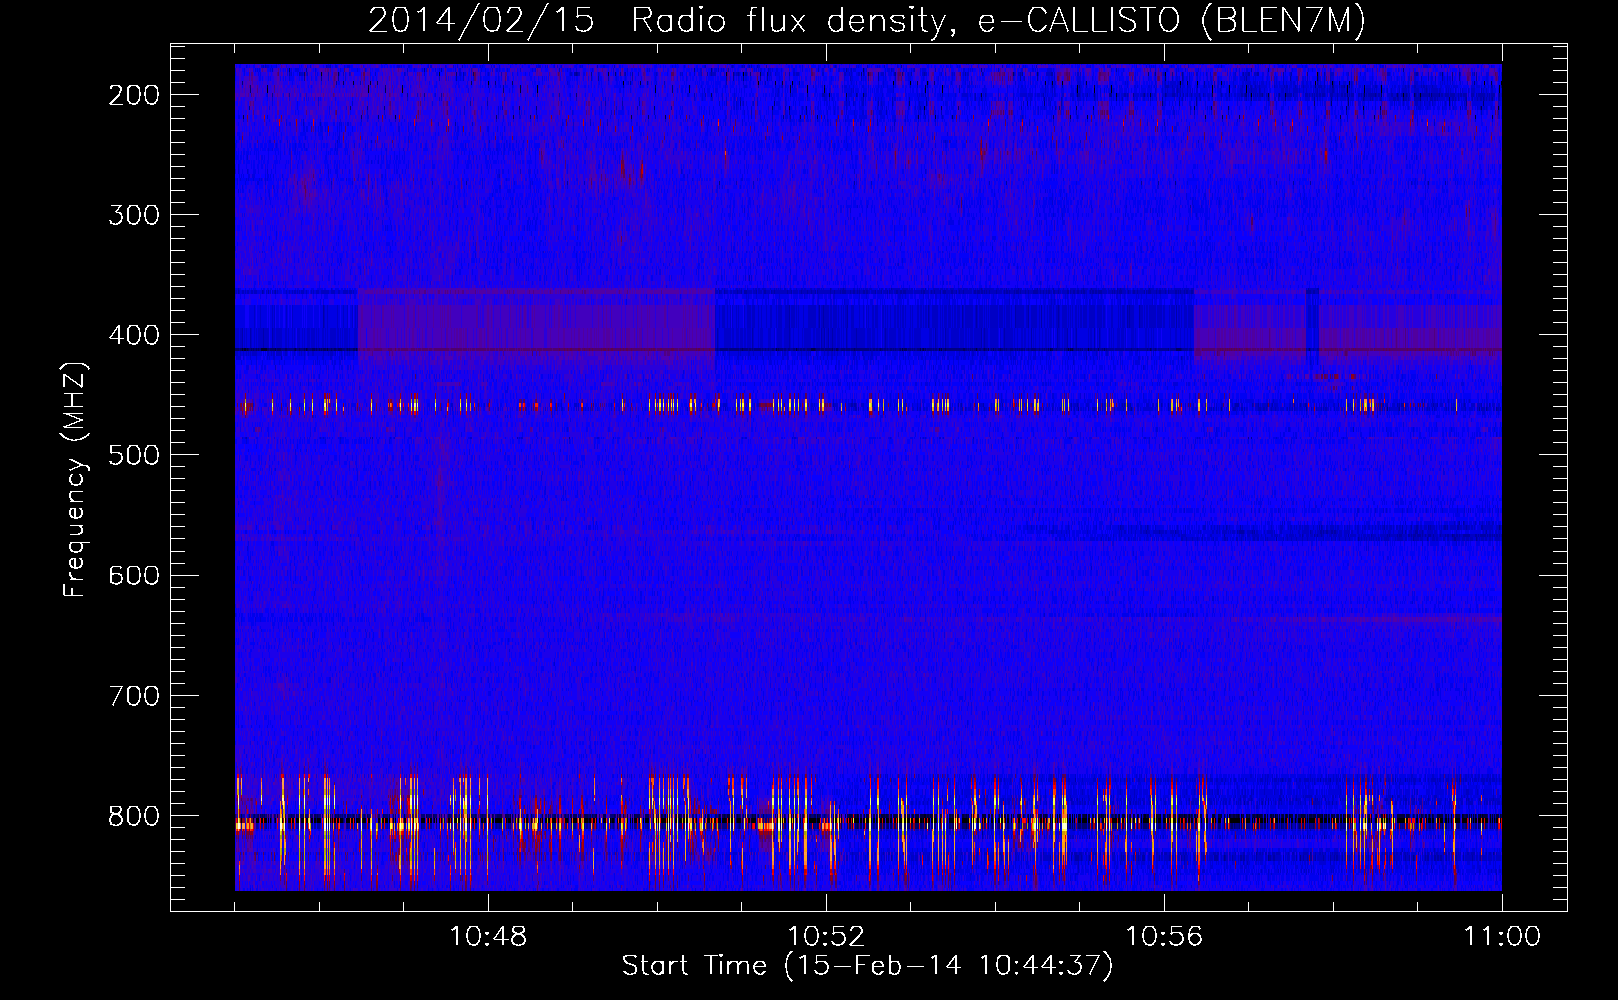This screenshot has width=1618, height=1000.
Task: Click the 'Frequency (MHZ)' axis label
Action: 75,479
